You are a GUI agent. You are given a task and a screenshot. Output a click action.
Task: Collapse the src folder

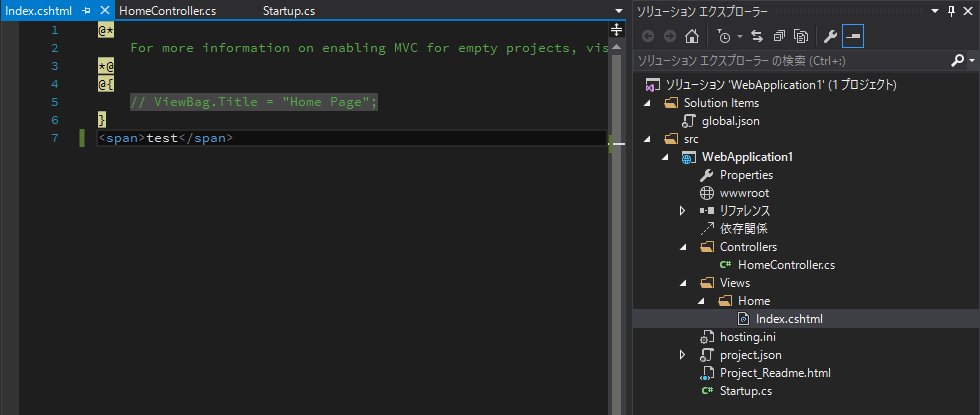(648, 139)
